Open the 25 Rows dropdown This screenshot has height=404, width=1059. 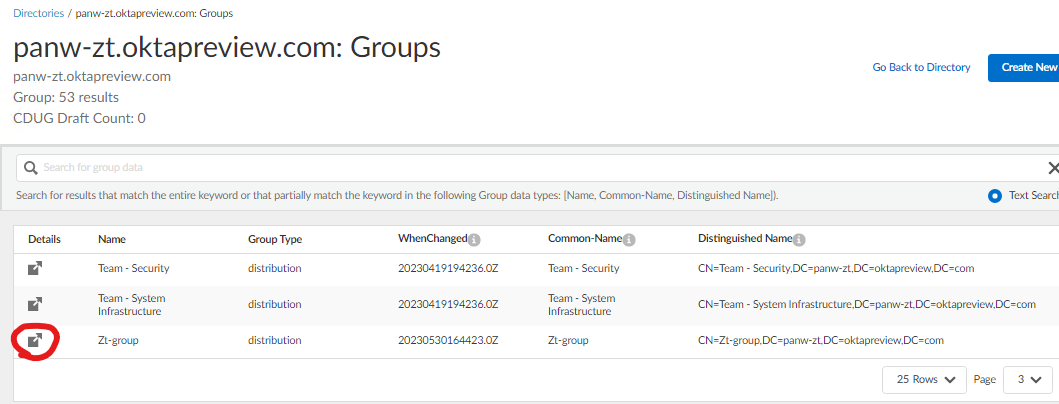[924, 380]
